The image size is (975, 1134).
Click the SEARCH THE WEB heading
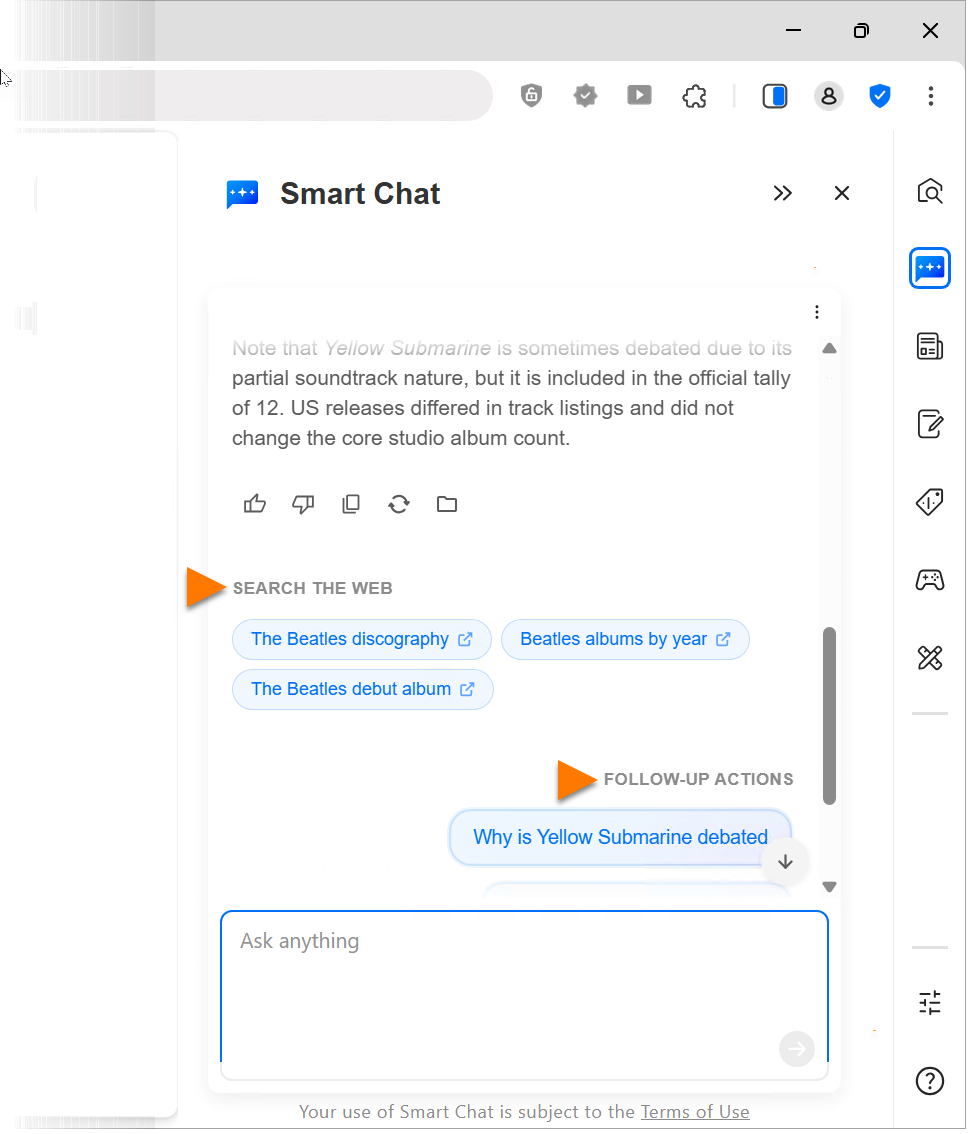[x=312, y=588]
